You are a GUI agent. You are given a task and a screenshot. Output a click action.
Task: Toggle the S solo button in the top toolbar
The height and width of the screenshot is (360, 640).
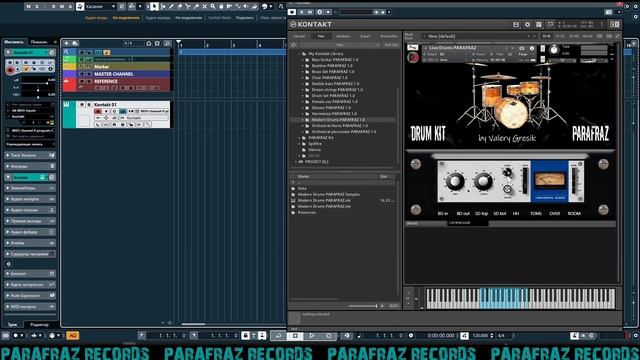pyautogui.click(x=37, y=7)
